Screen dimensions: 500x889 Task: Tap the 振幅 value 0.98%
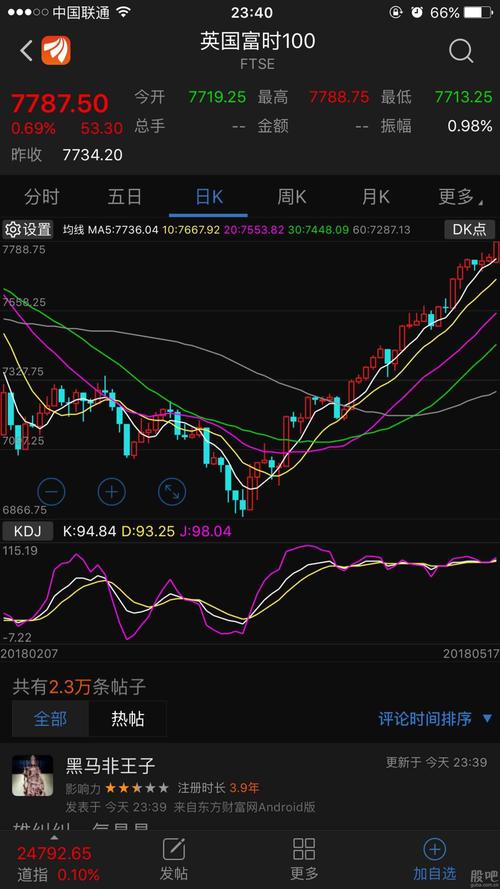click(x=470, y=126)
